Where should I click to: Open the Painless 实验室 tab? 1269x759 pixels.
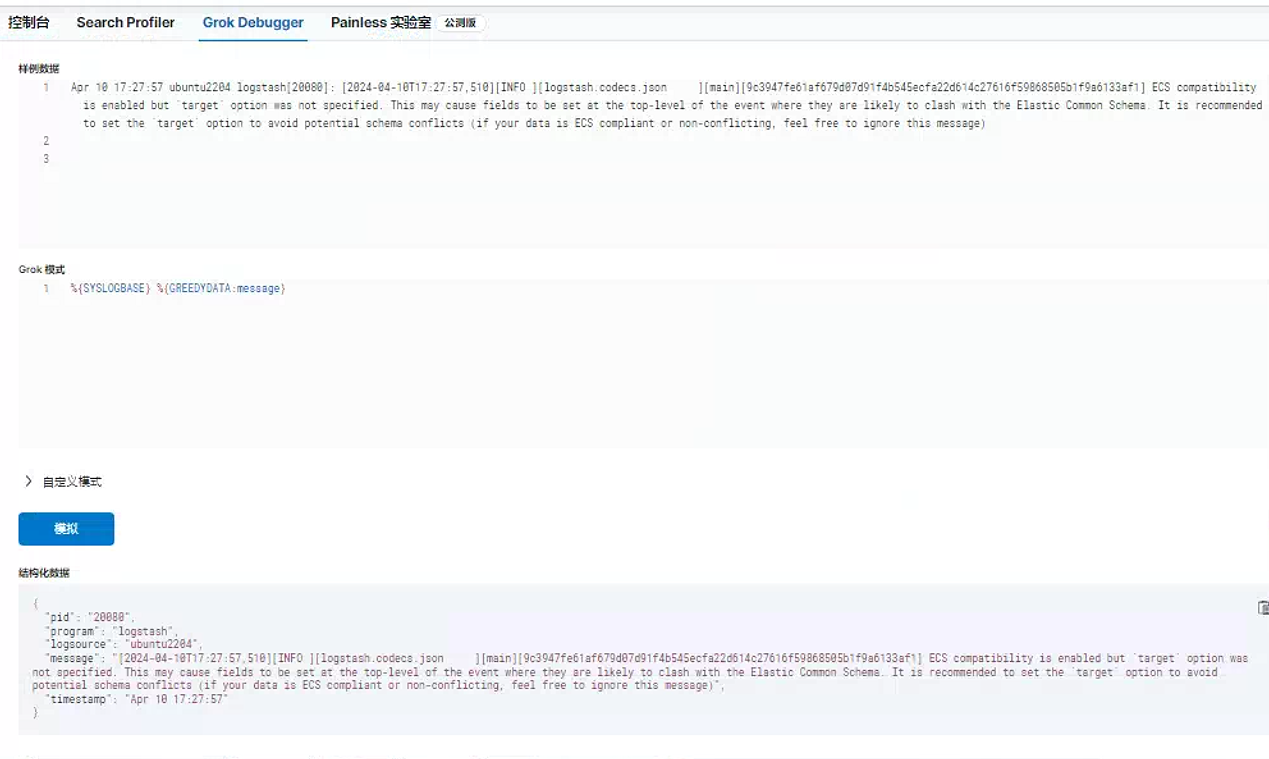point(381,22)
